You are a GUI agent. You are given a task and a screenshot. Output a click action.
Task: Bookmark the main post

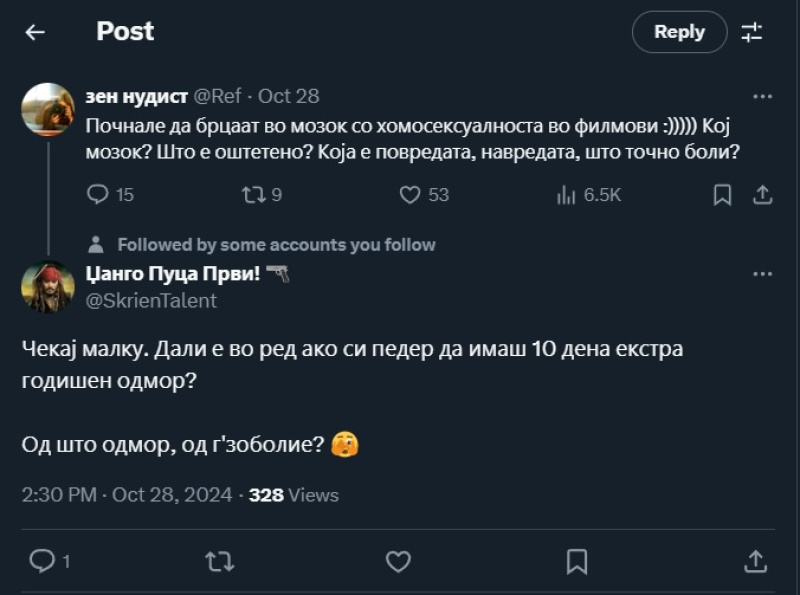click(577, 562)
